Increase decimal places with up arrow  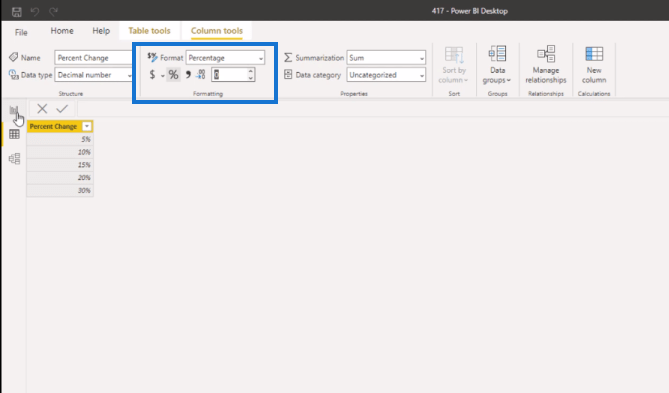coord(251,71)
